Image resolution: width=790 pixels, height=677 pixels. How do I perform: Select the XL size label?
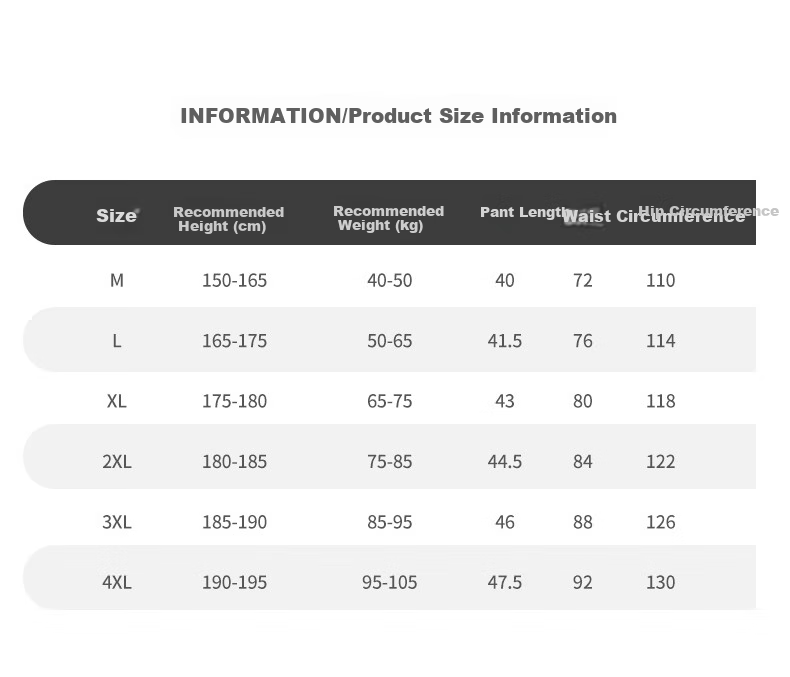[x=117, y=401]
